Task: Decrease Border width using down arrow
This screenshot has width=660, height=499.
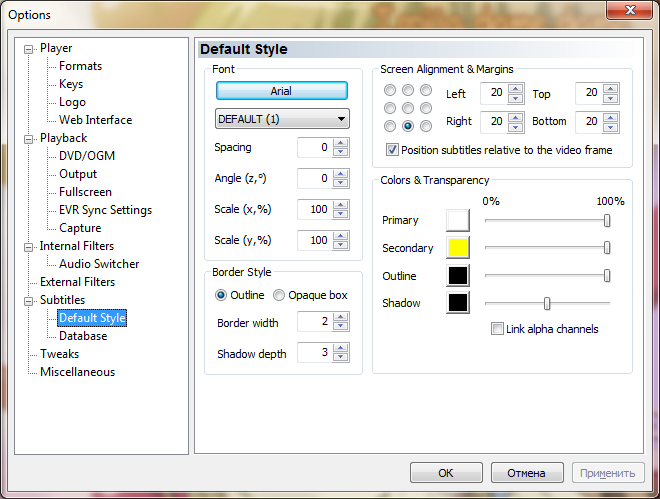Action: [x=341, y=328]
